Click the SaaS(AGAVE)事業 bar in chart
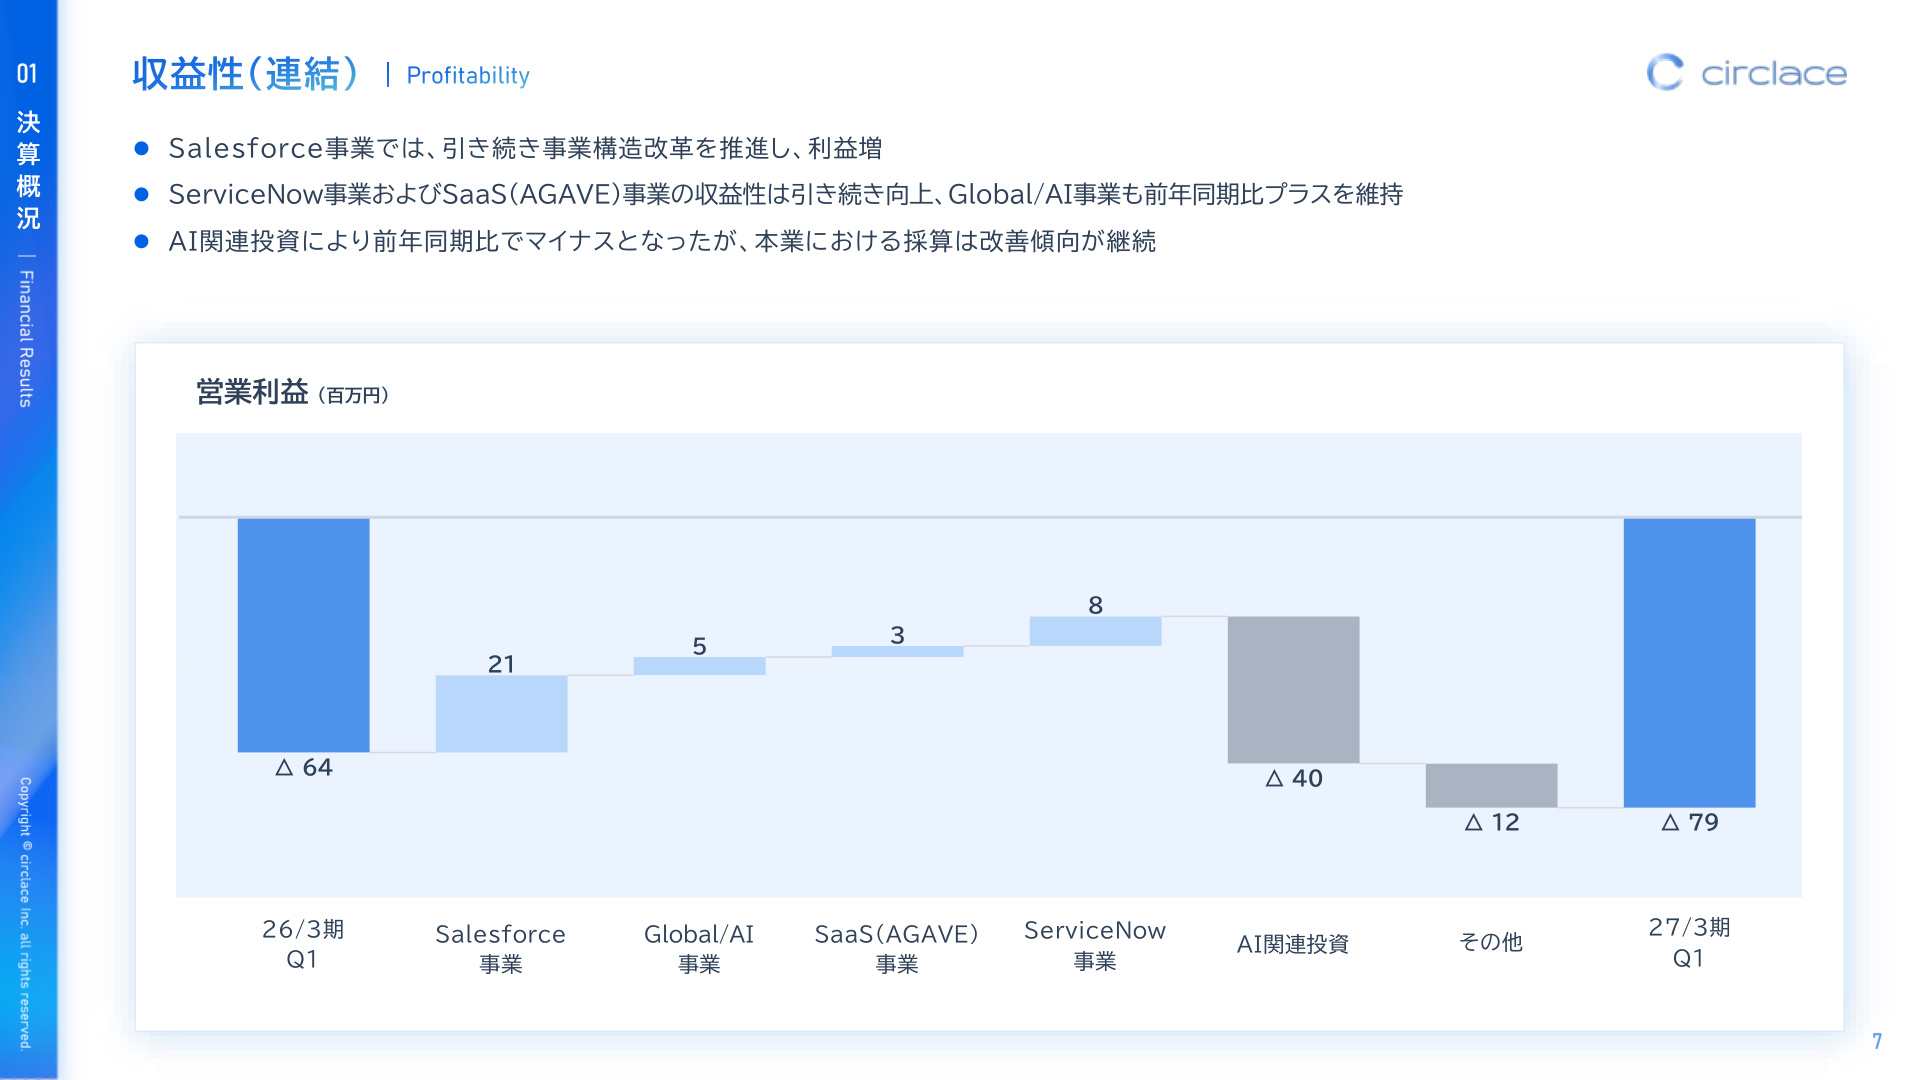Viewport: 1920px width, 1080px height. coord(897,651)
